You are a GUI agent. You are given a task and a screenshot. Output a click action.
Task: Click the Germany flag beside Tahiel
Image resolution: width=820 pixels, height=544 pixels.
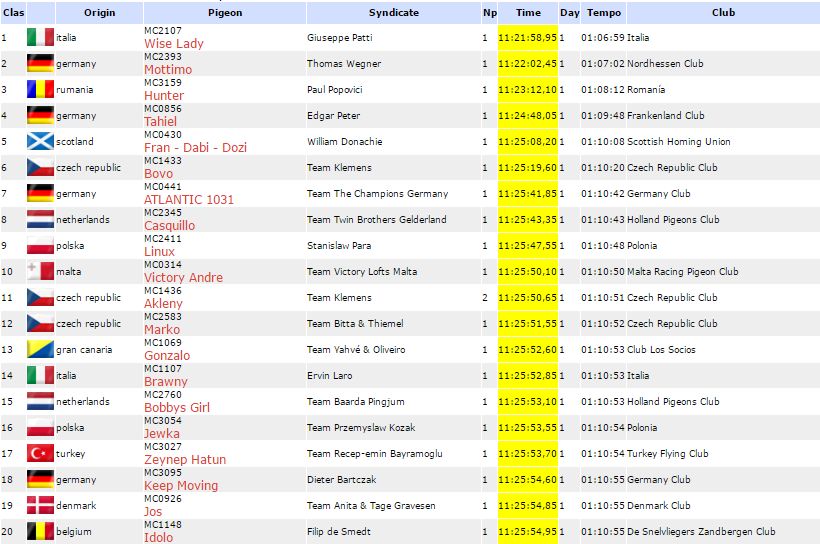tap(40, 115)
